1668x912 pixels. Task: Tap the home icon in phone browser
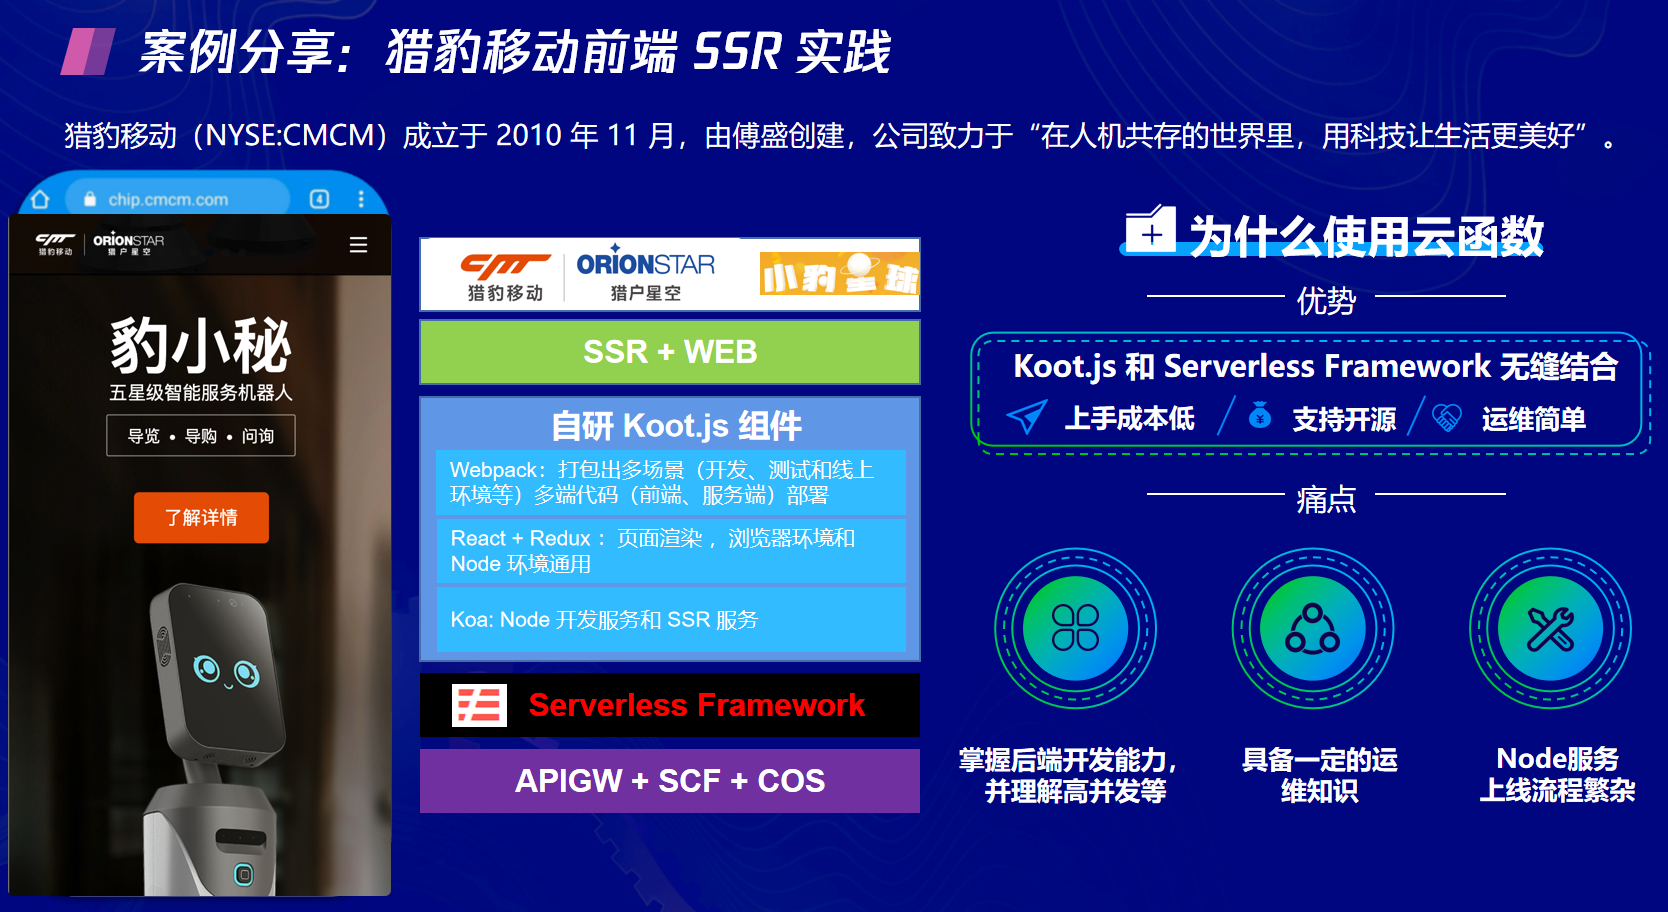(40, 199)
